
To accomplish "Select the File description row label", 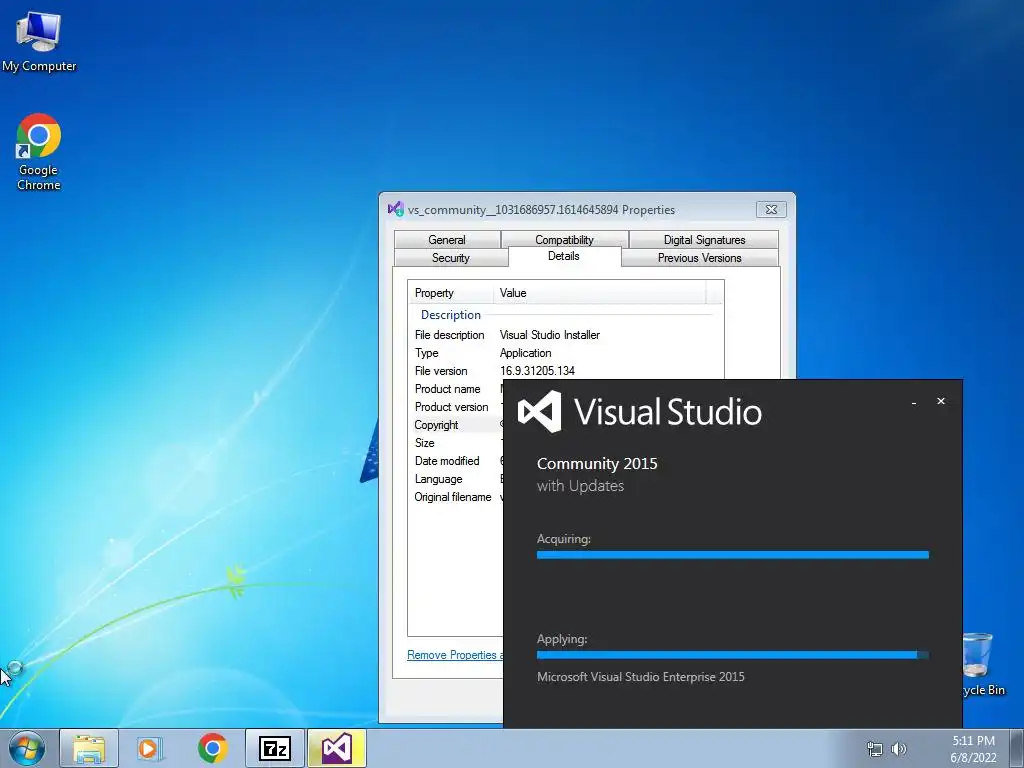I will 449,335.
